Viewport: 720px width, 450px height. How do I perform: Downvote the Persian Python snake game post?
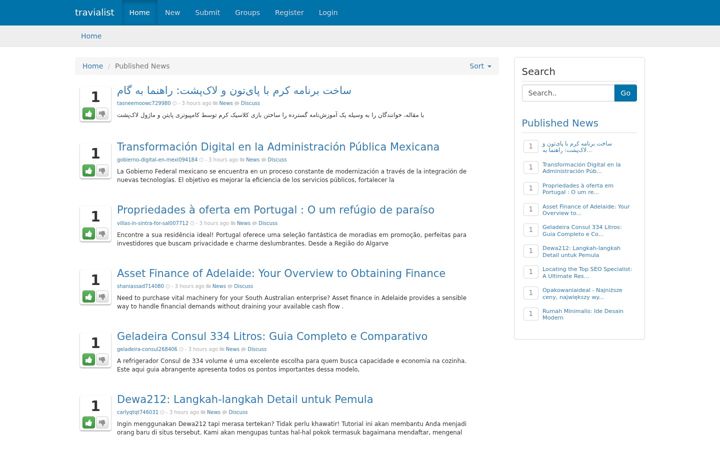pos(102,113)
